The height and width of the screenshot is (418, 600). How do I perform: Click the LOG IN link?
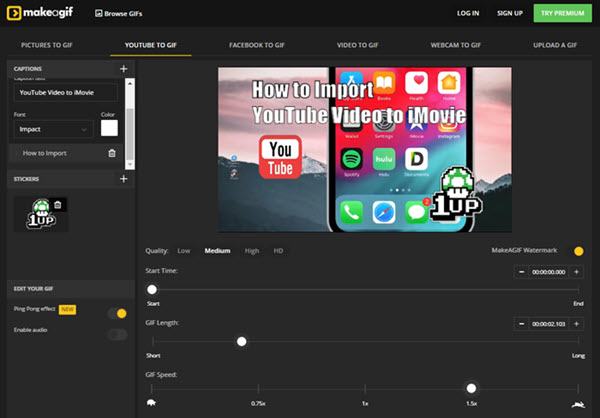(x=468, y=13)
